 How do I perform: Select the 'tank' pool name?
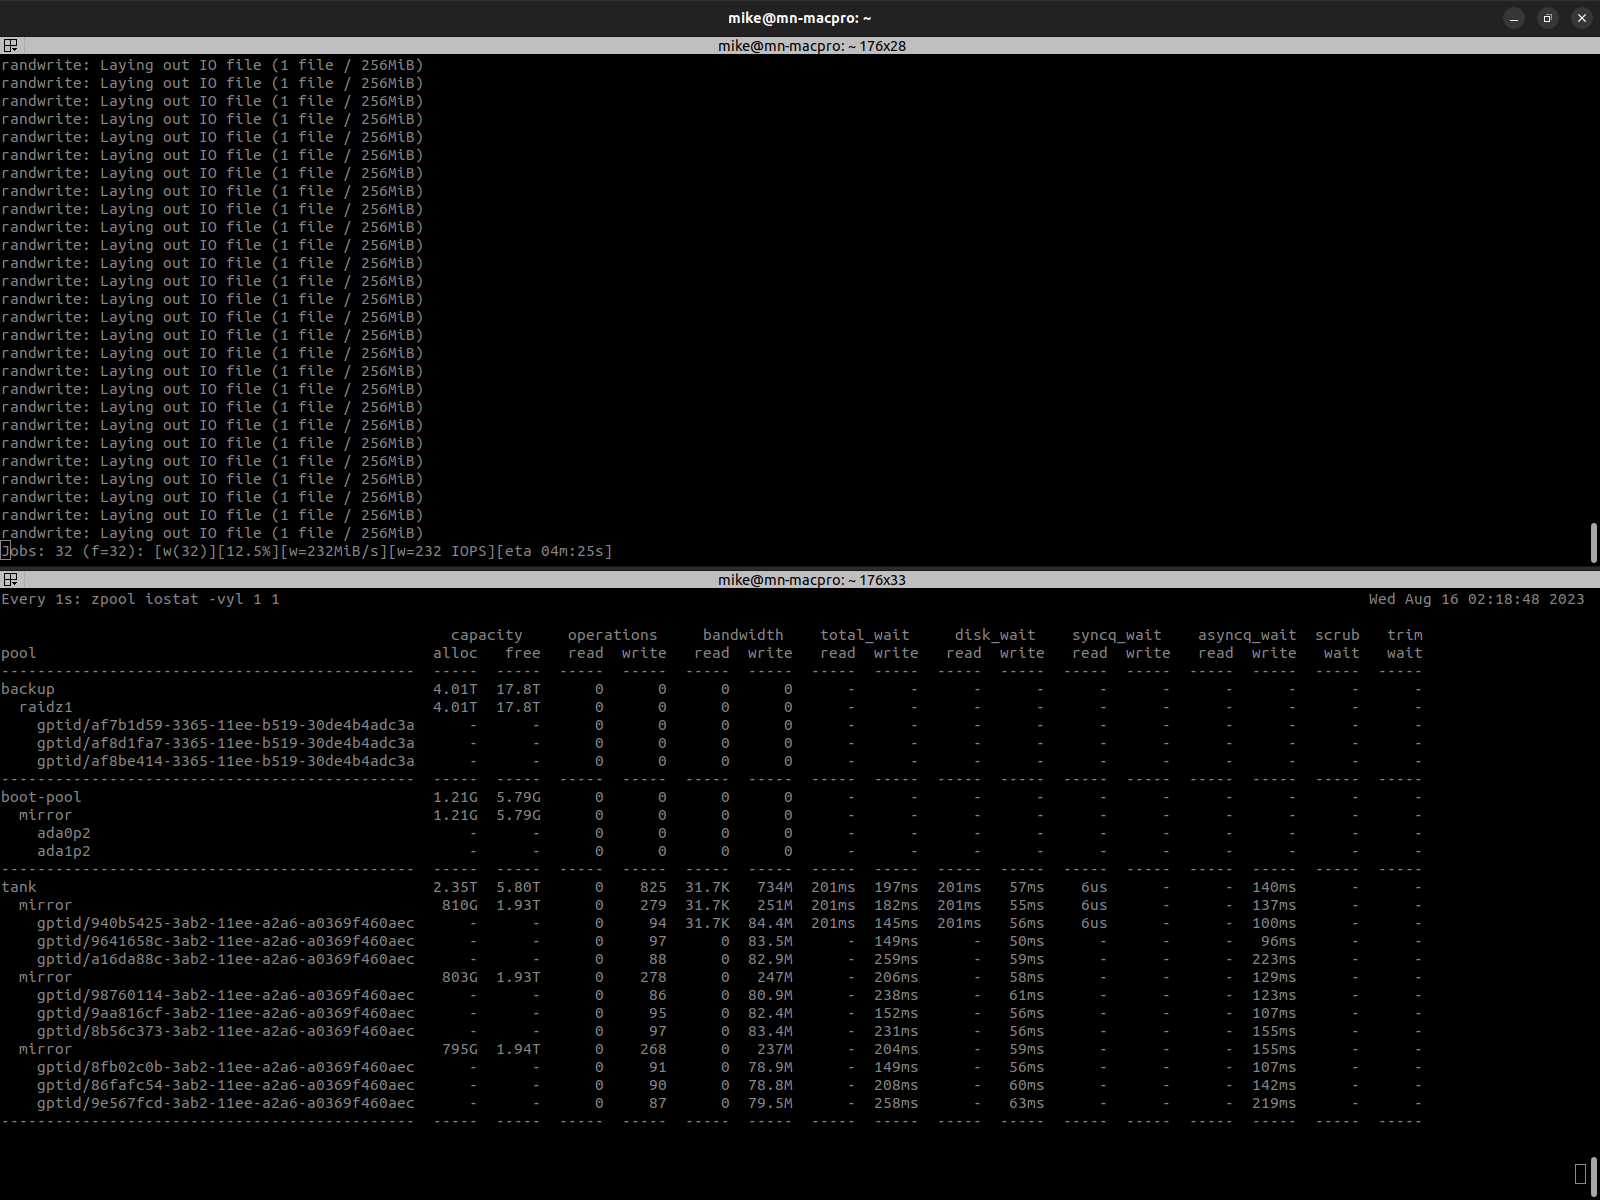19,887
